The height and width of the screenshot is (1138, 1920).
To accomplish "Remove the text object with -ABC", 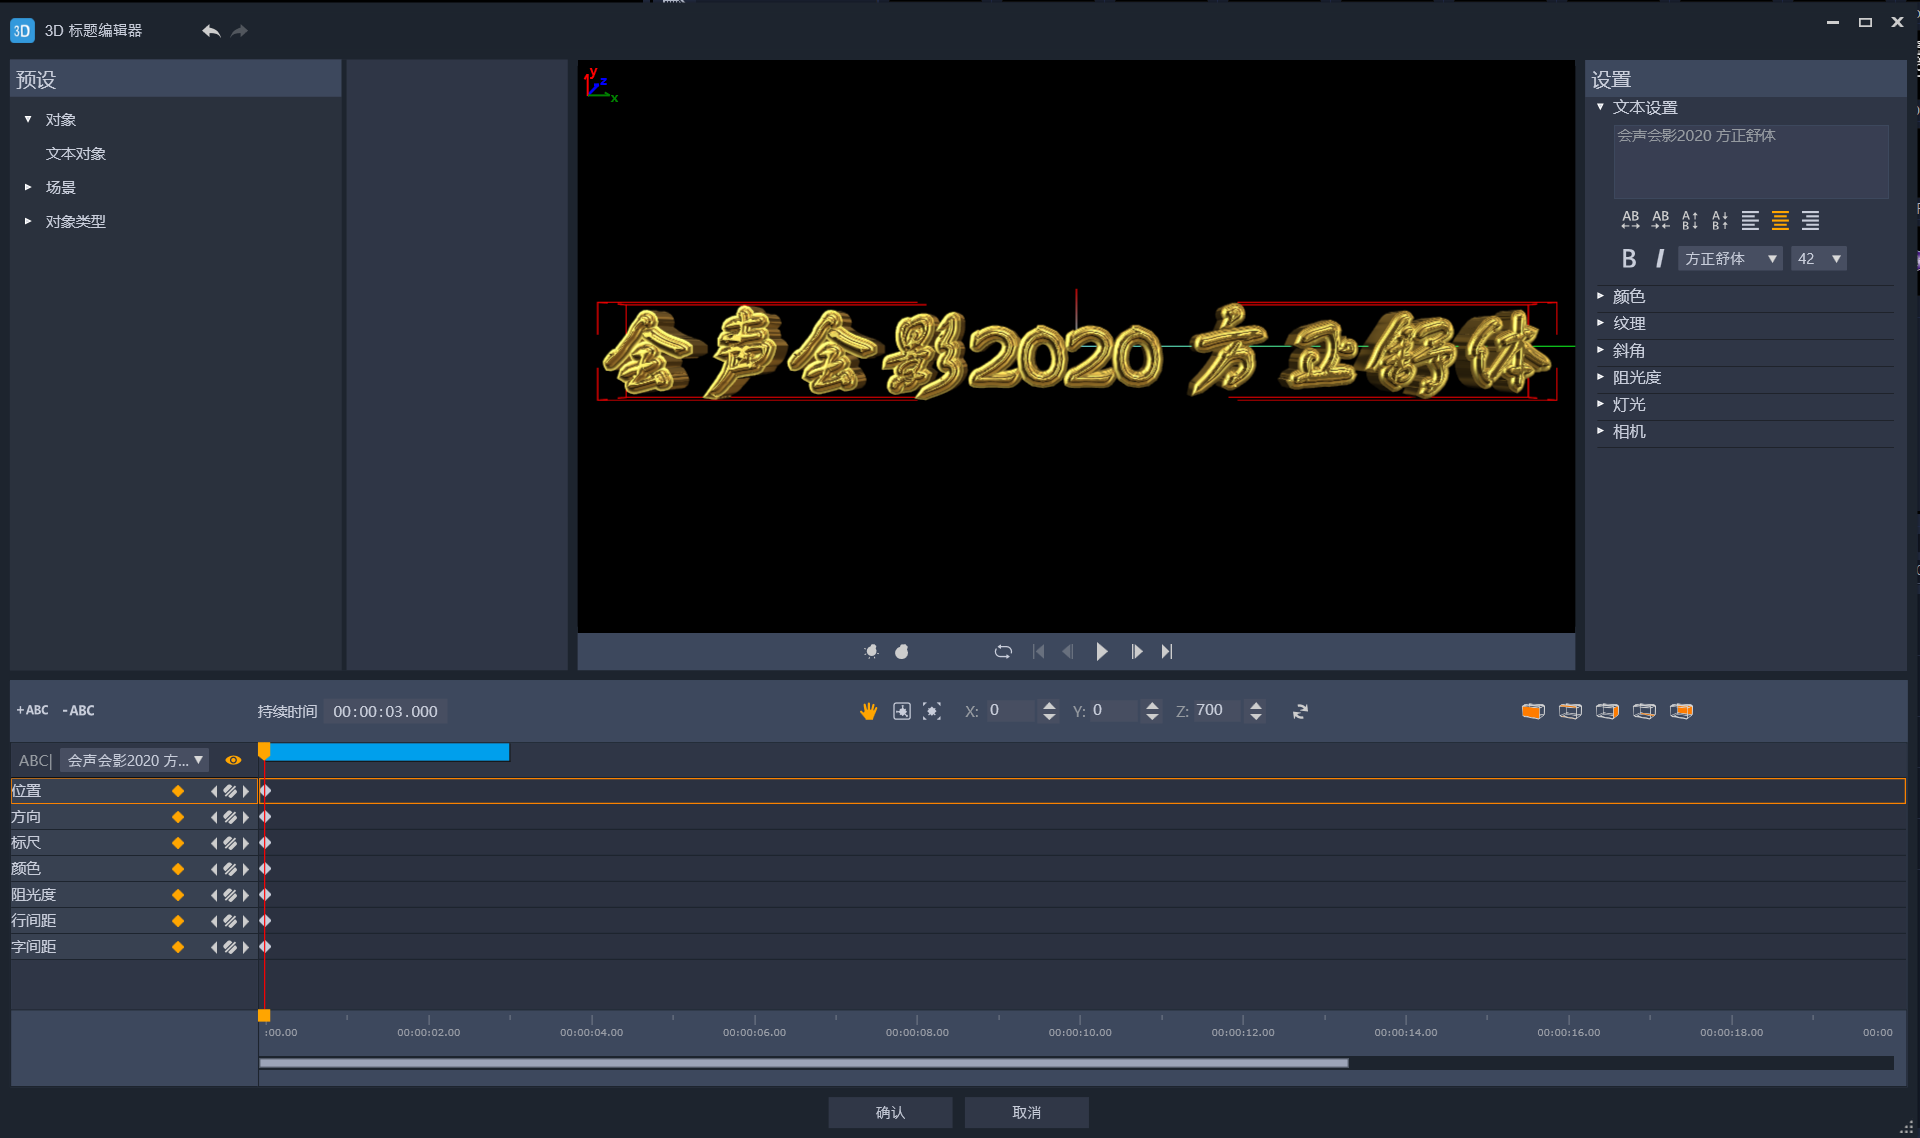I will (x=78, y=710).
